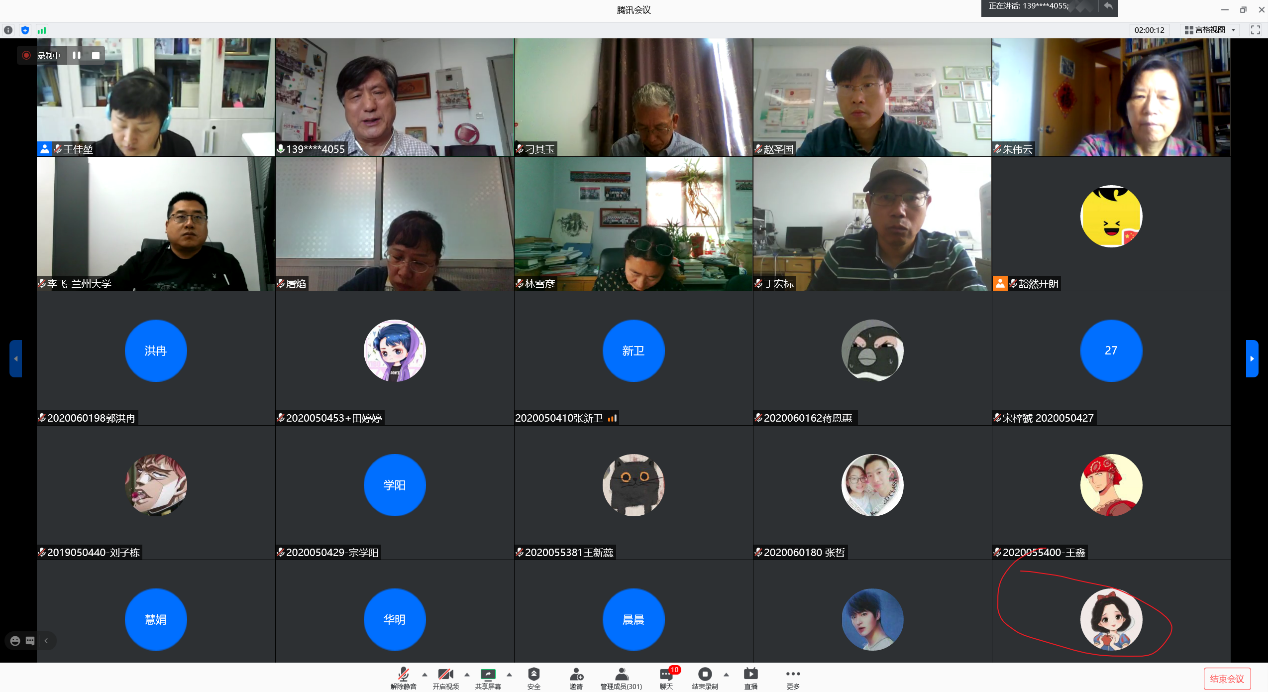The width and height of the screenshot is (1268, 692).
Task: Start screen sharing (共享屏幕)
Action: 488,678
